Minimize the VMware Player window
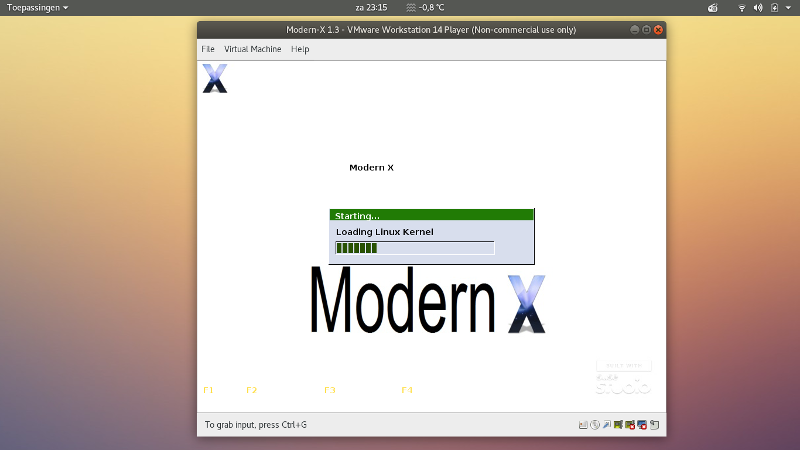Image resolution: width=800 pixels, height=450 pixels. (635, 30)
